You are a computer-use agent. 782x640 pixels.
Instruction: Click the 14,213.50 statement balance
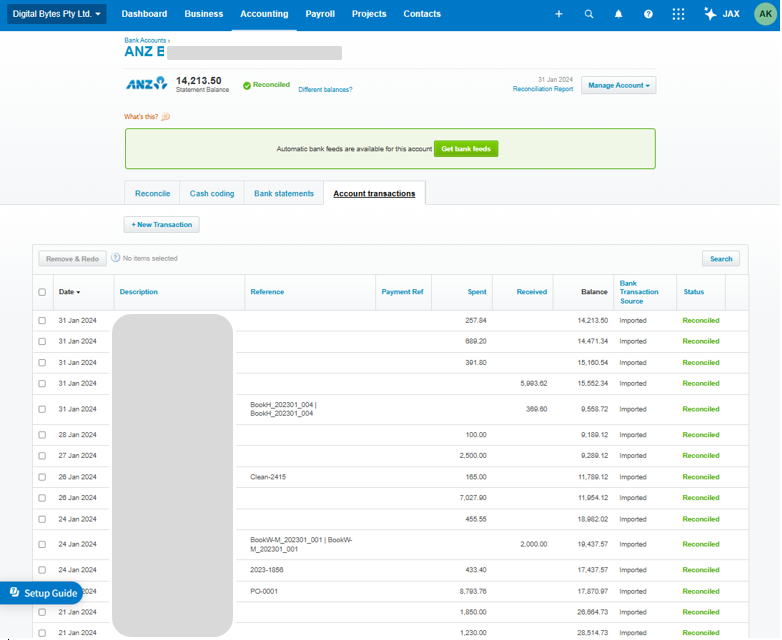(x=198, y=80)
